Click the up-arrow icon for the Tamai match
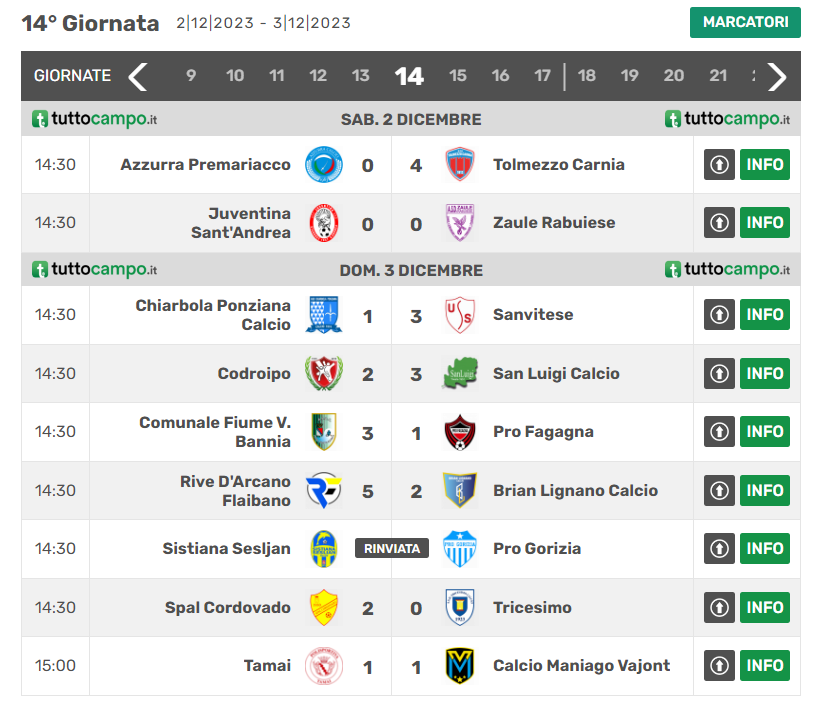The width and height of the screenshot is (817, 701). pyautogui.click(x=719, y=666)
